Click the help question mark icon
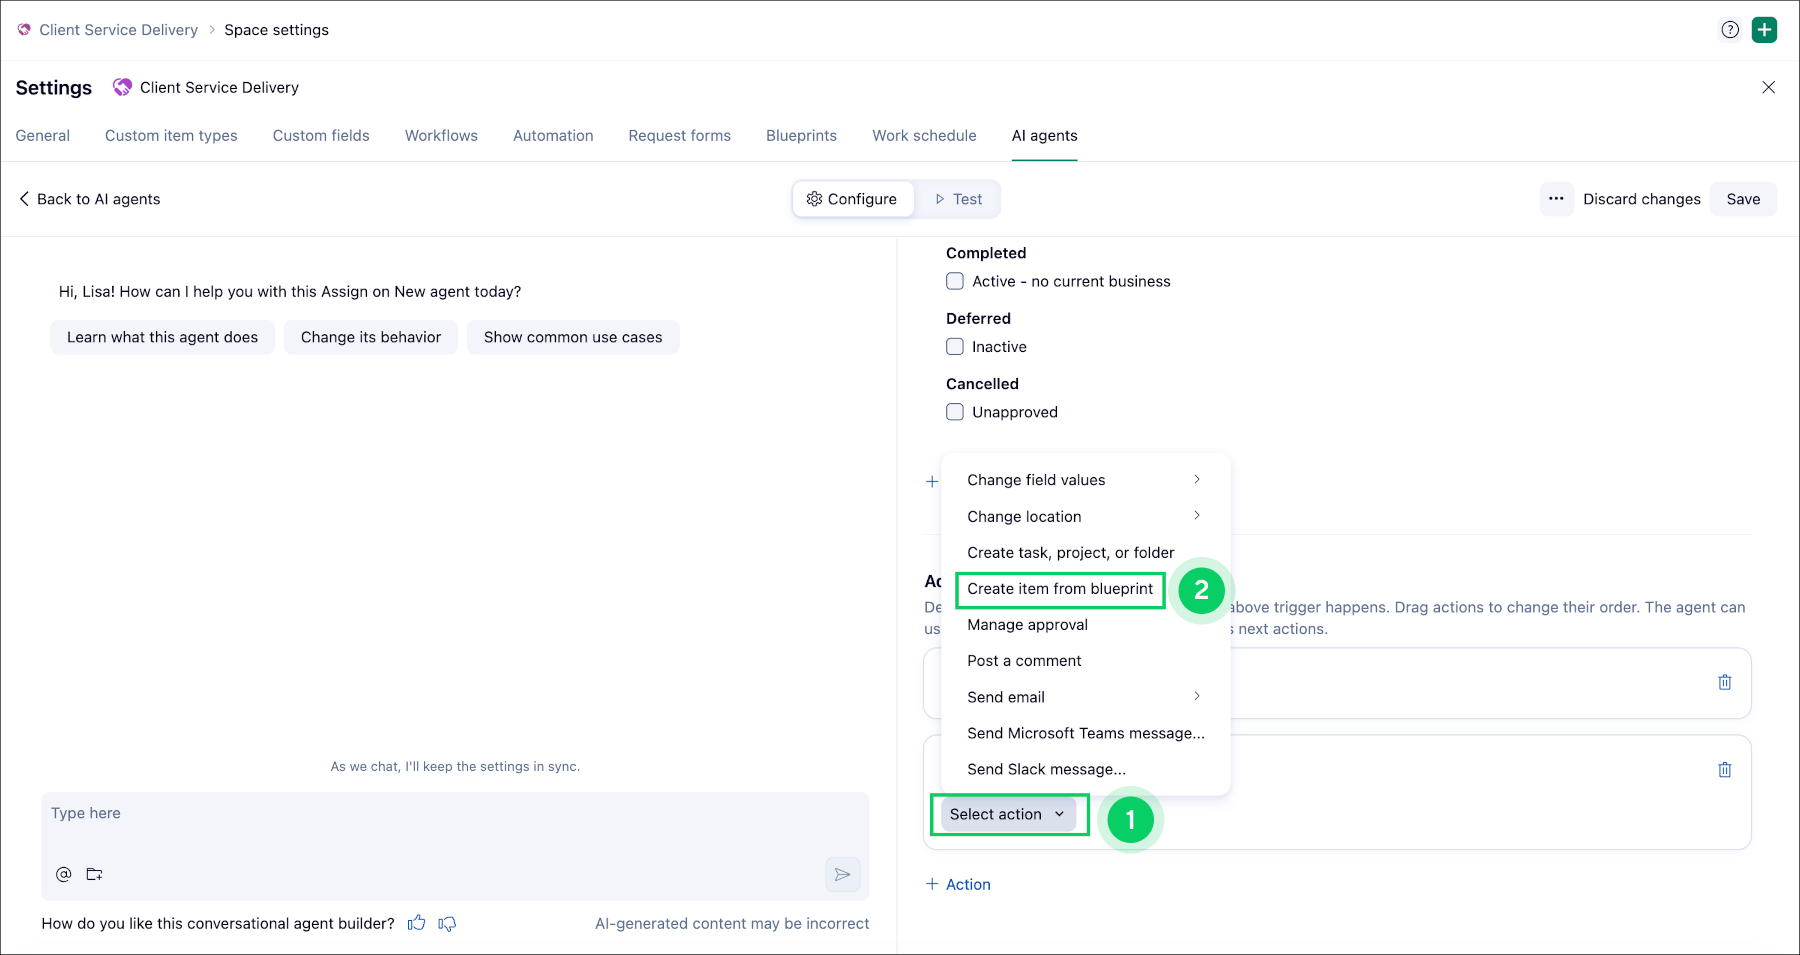 pyautogui.click(x=1730, y=30)
